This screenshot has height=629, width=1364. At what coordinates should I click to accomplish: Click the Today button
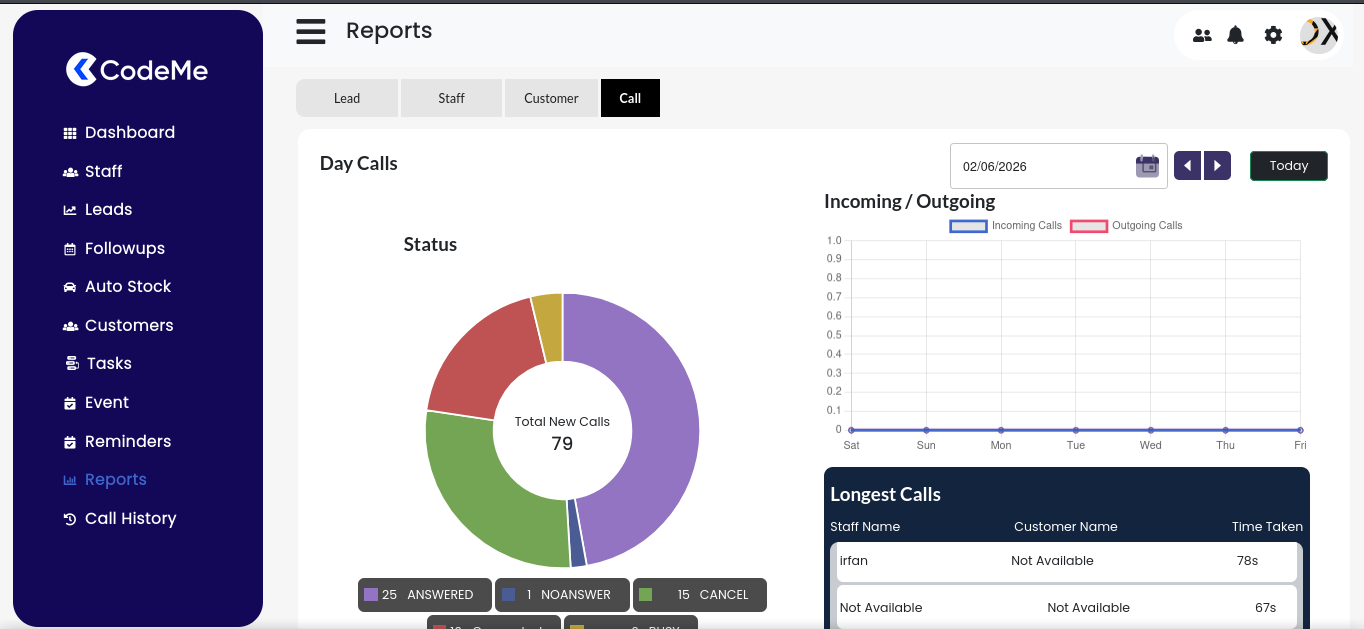1289,166
